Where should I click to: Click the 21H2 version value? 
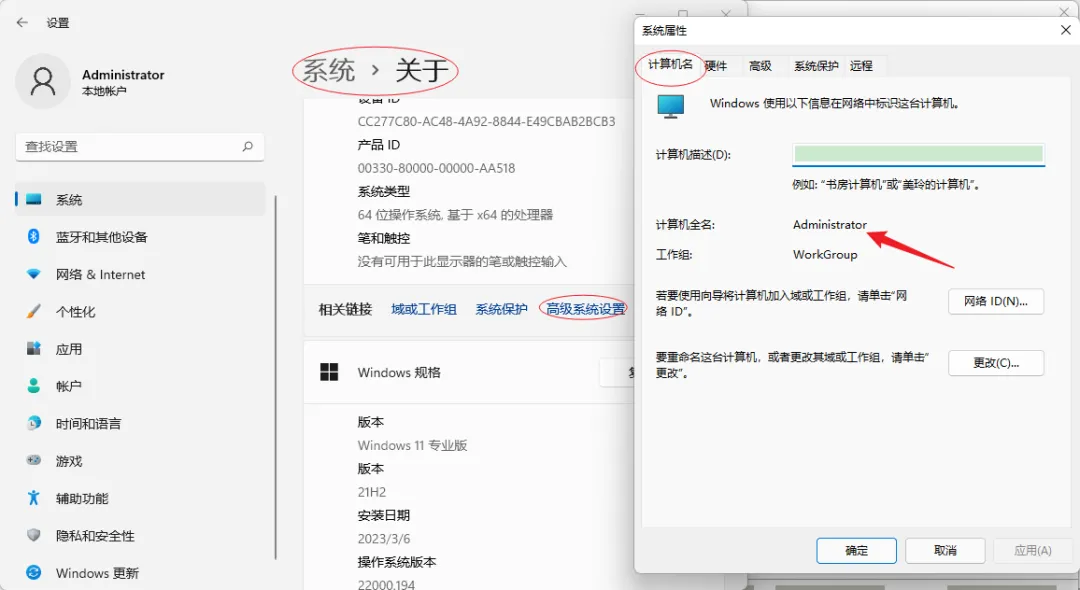(x=371, y=492)
